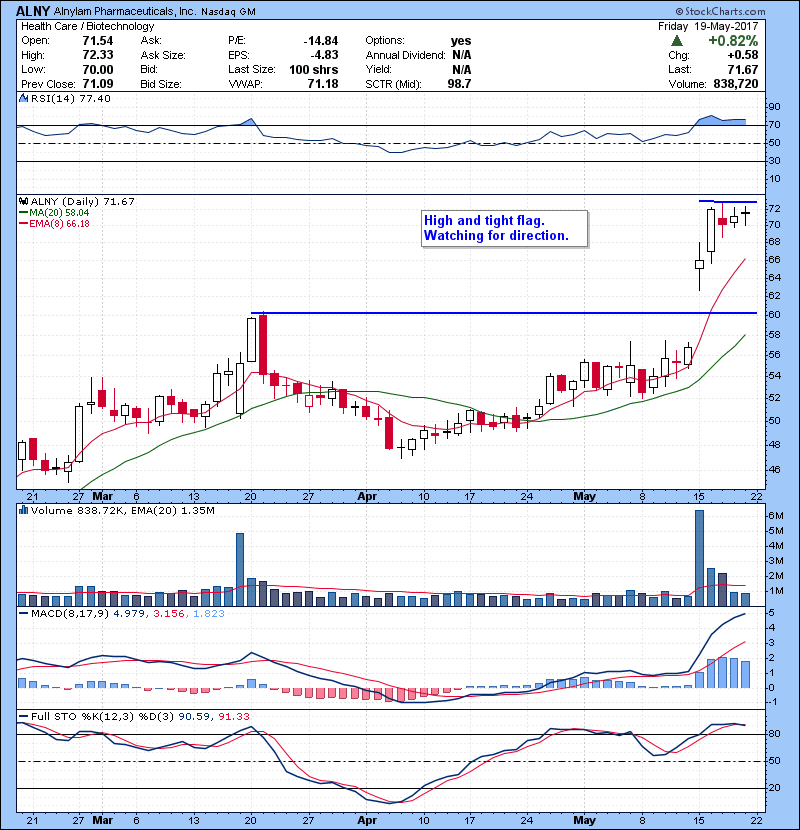Click the Last Size 100 shrs value

pos(313,69)
